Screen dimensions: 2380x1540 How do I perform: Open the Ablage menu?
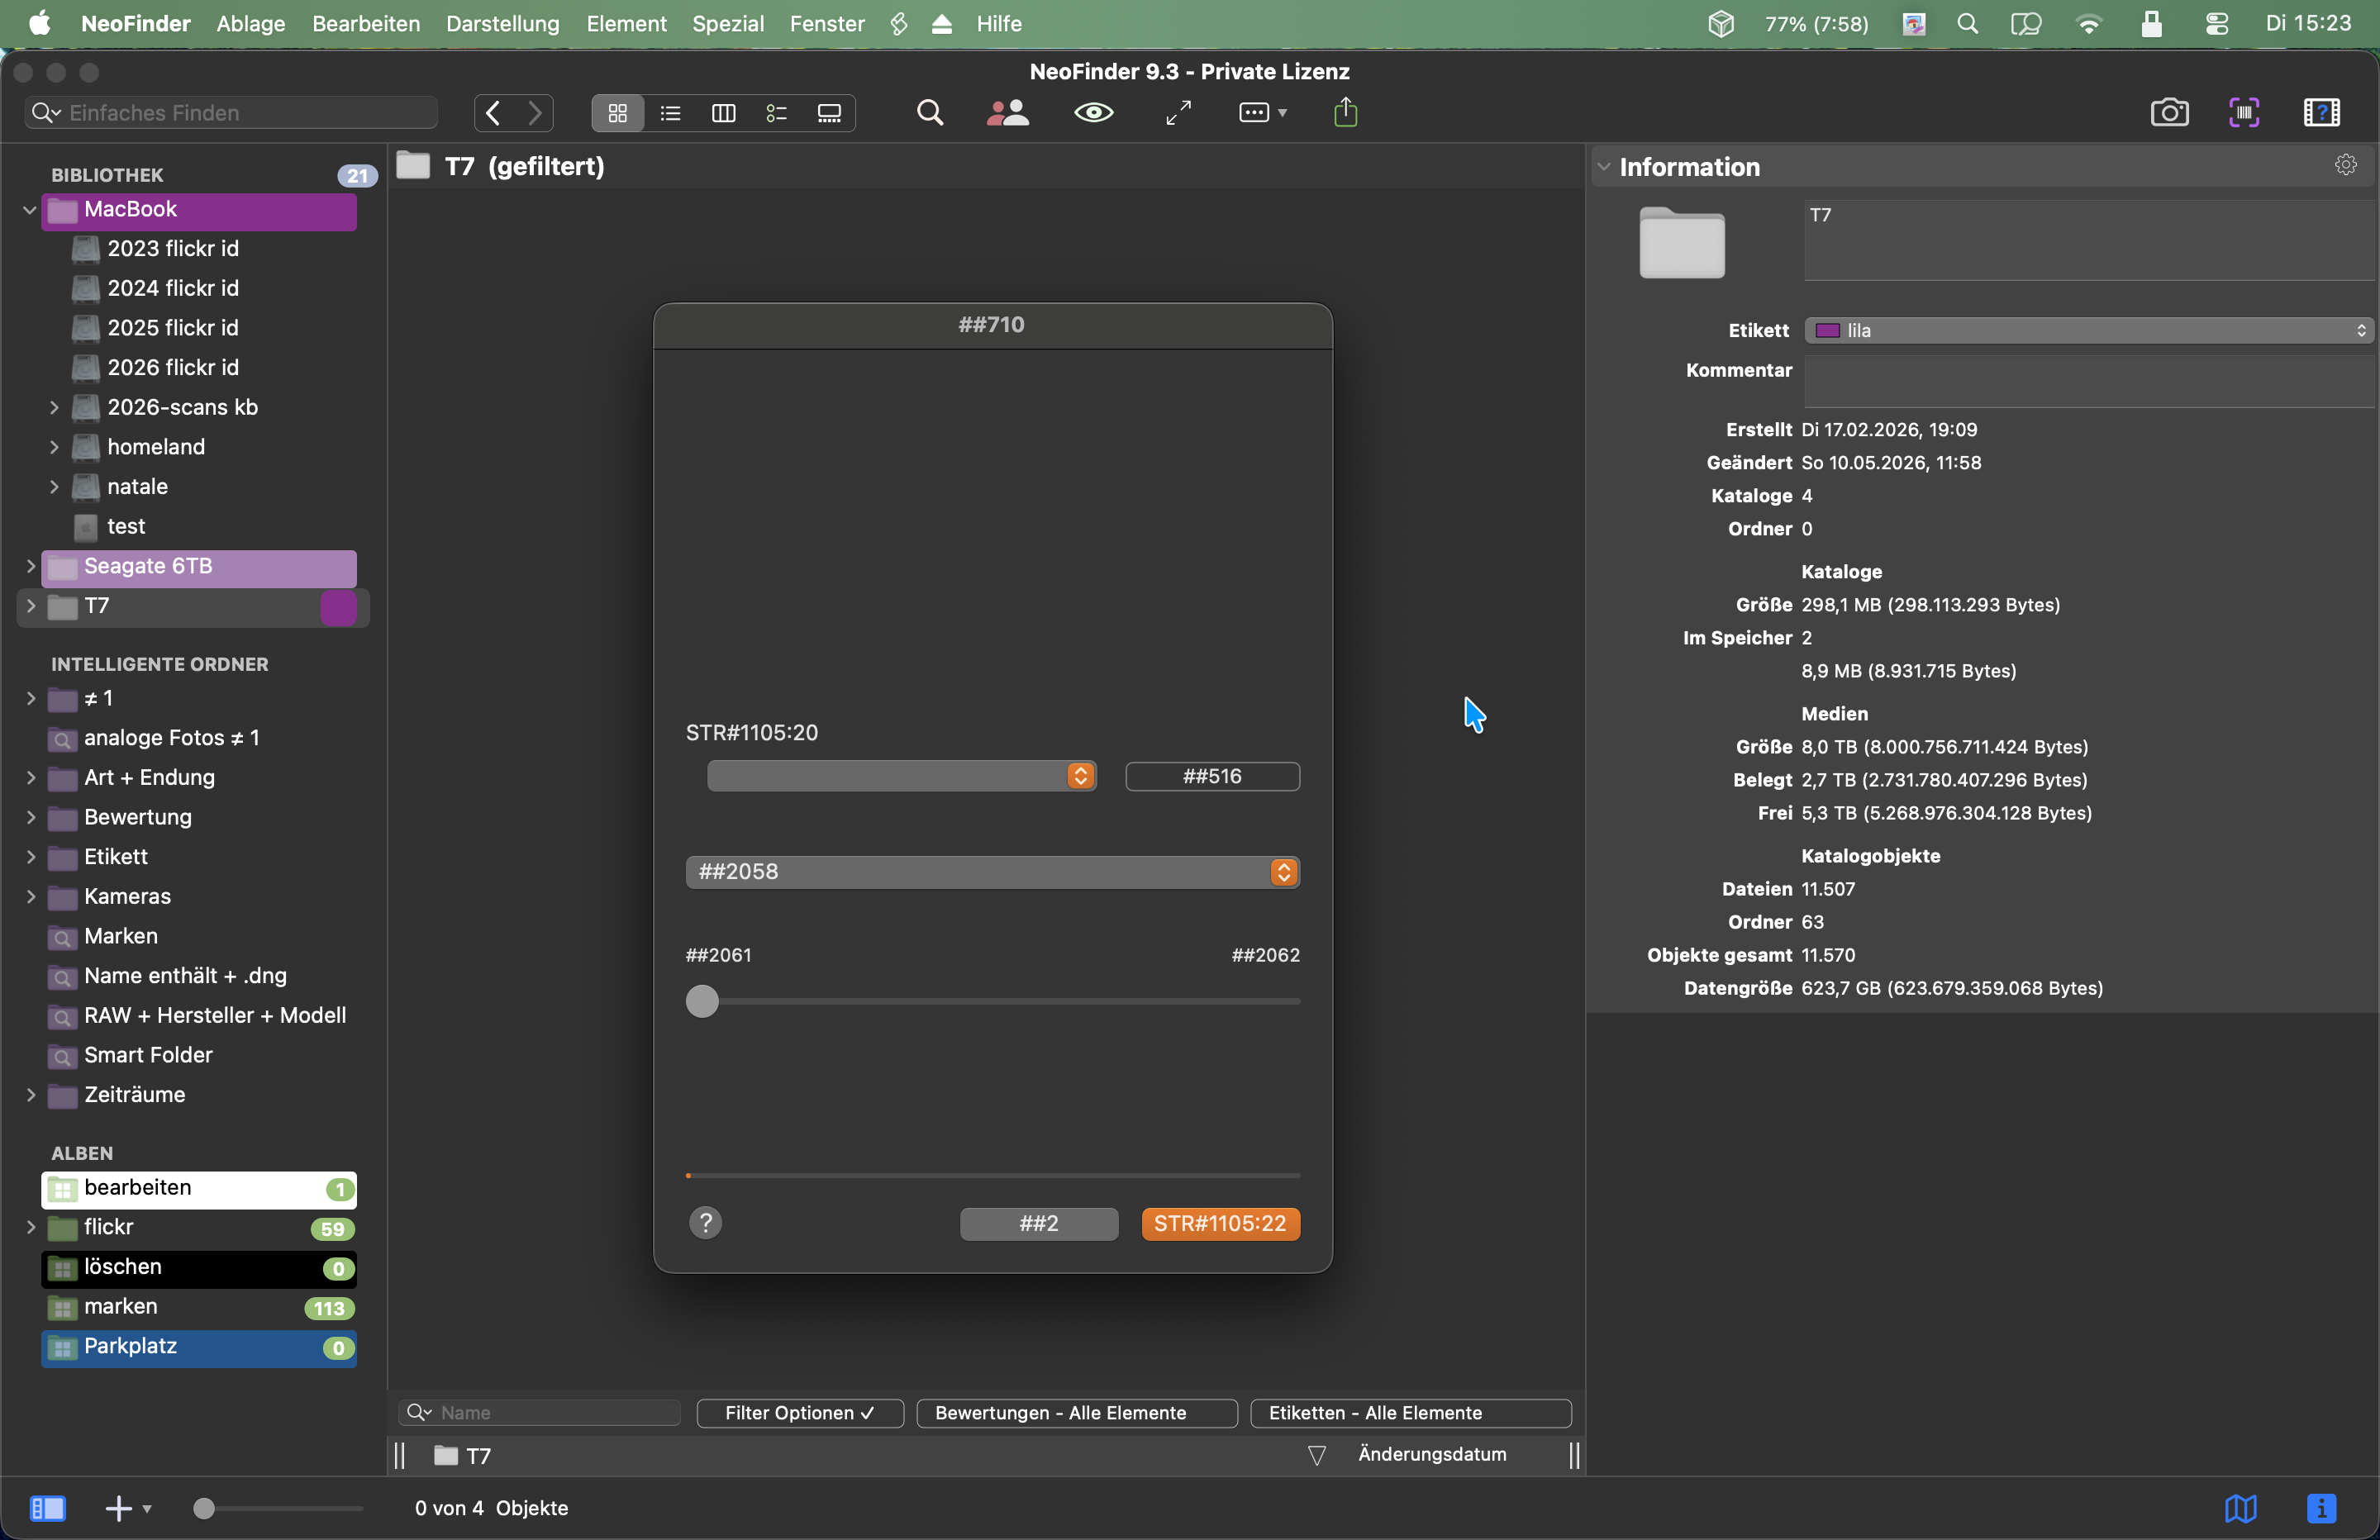(x=251, y=24)
